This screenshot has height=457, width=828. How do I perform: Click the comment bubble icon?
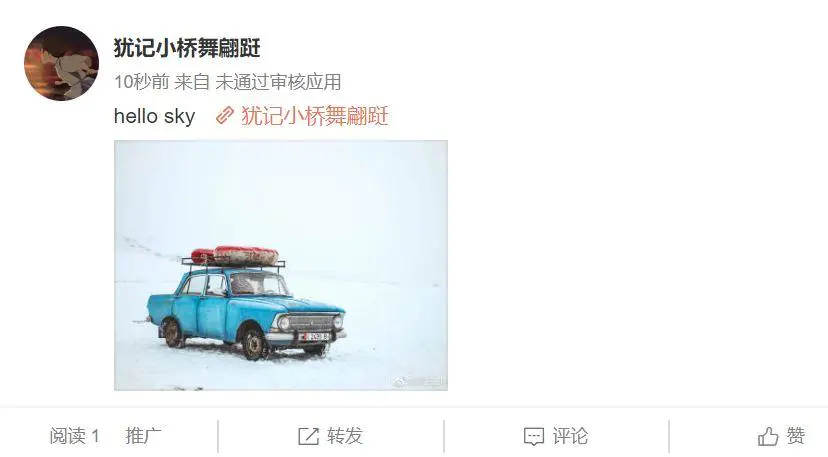pyautogui.click(x=533, y=436)
